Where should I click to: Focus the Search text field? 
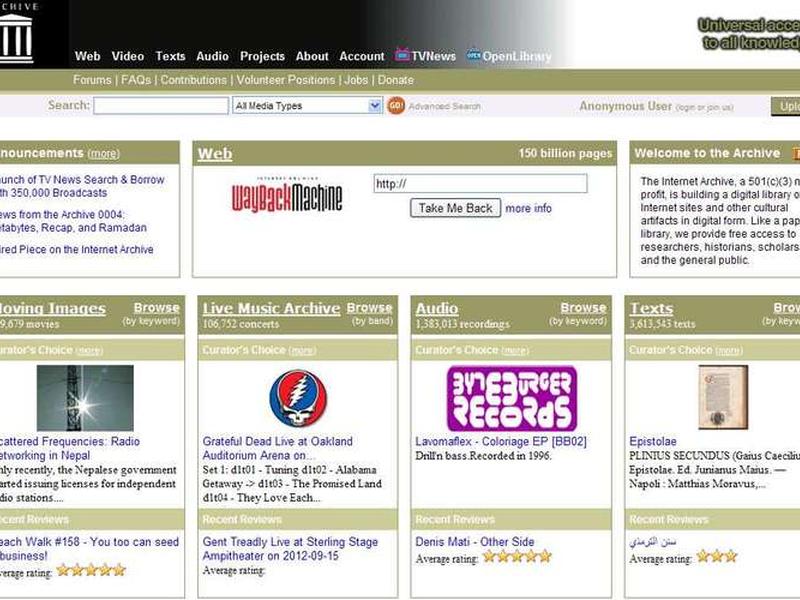pos(161,106)
